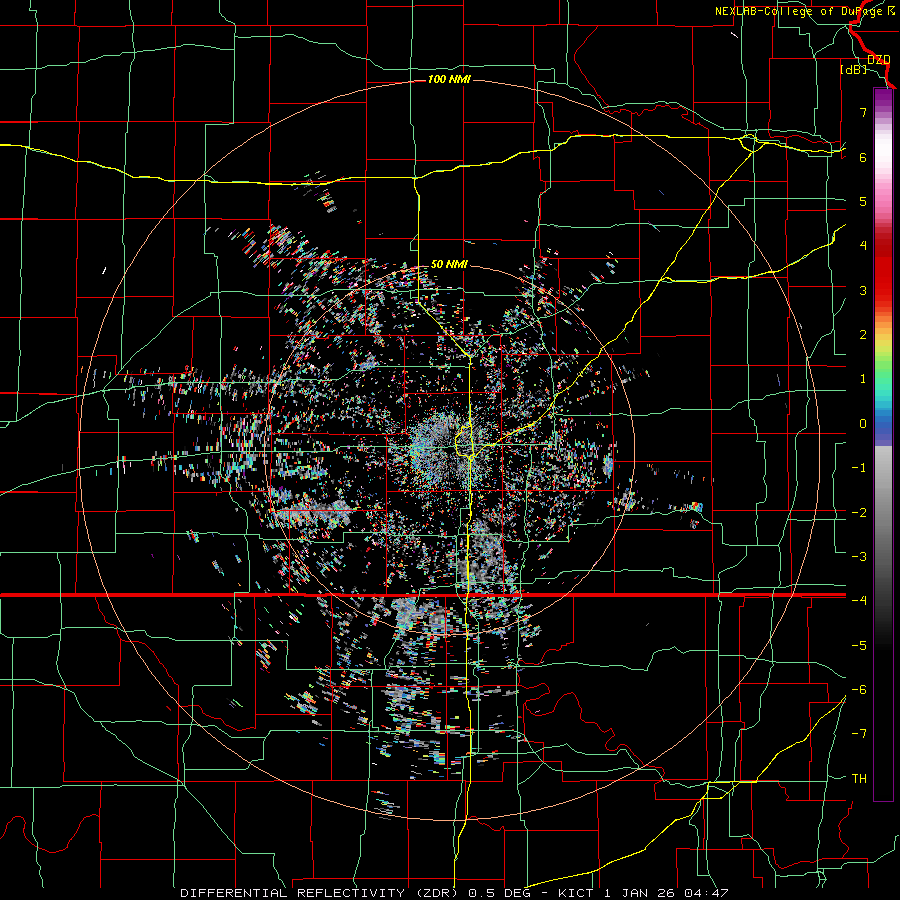Click the color scale label 7

point(863,112)
